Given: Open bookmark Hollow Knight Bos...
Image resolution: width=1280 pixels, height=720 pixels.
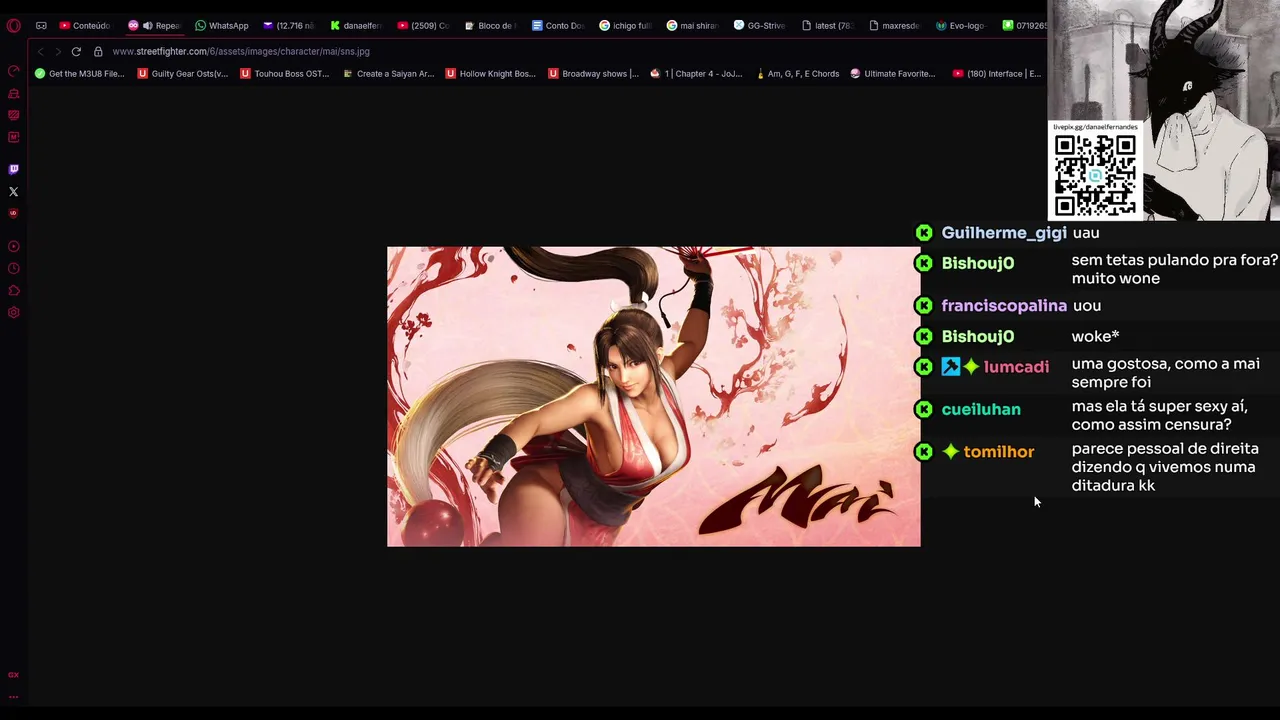Looking at the screenshot, I should 491,74.
